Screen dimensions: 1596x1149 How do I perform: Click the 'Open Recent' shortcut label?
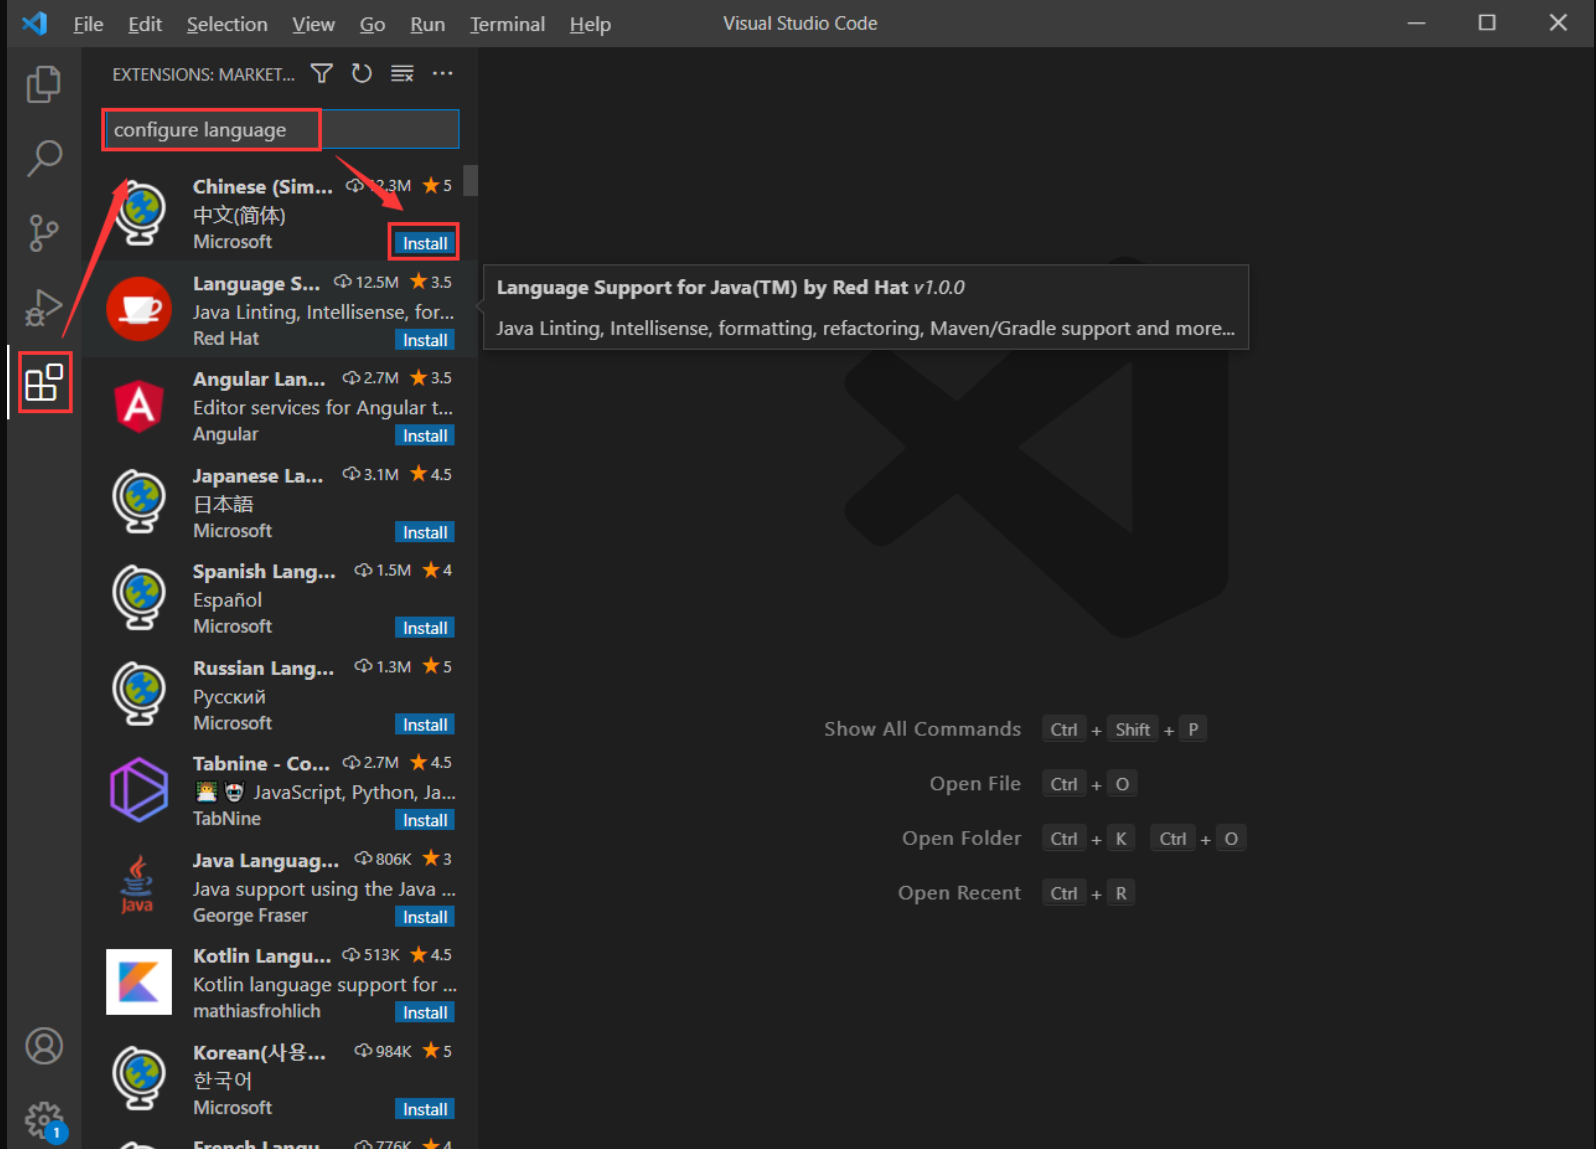click(x=959, y=893)
